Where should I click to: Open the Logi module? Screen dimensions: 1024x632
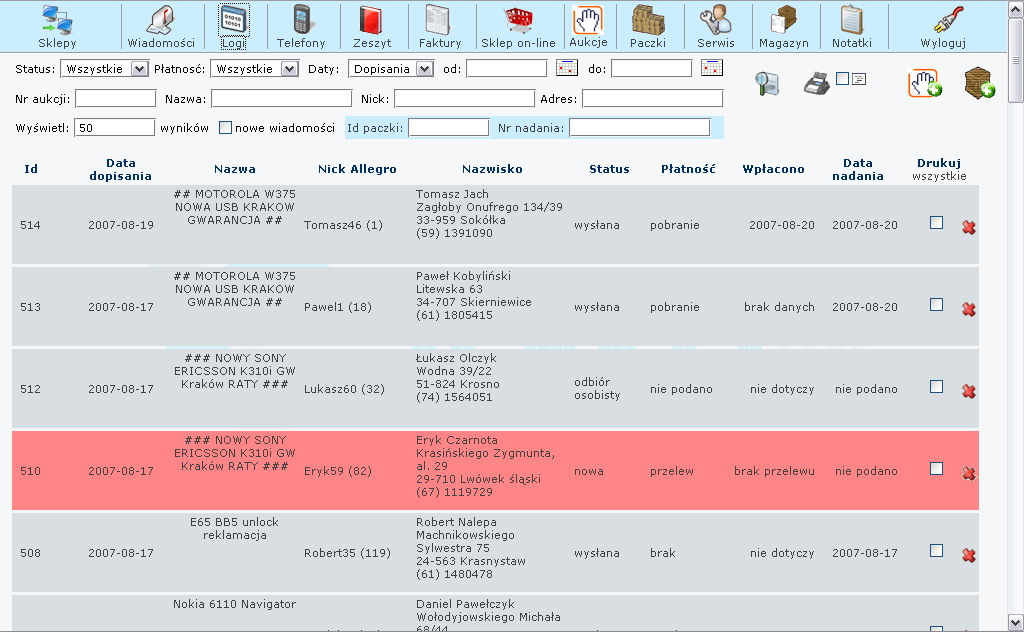coord(233,27)
